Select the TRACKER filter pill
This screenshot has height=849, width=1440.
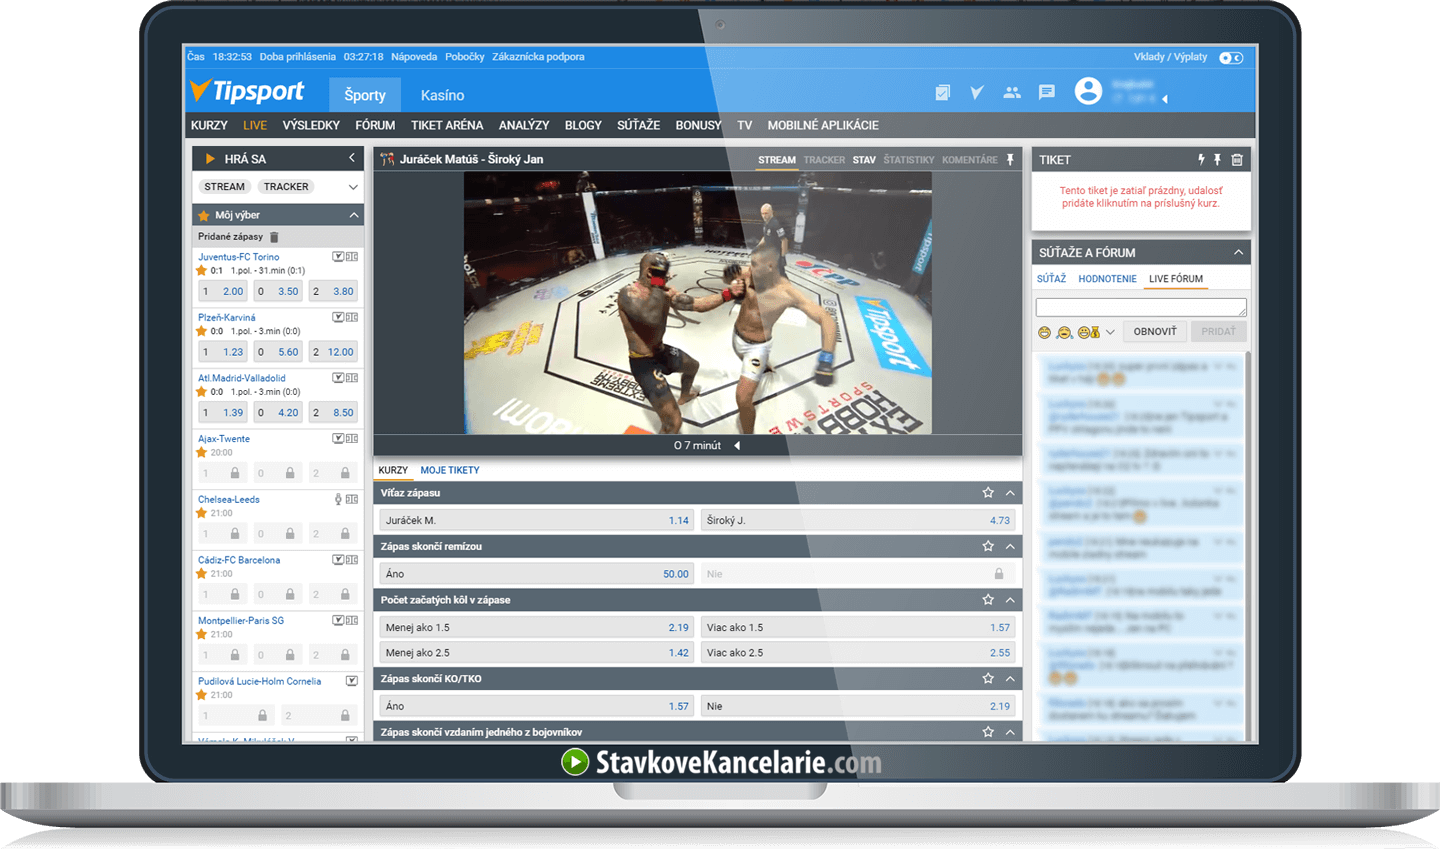(x=286, y=187)
